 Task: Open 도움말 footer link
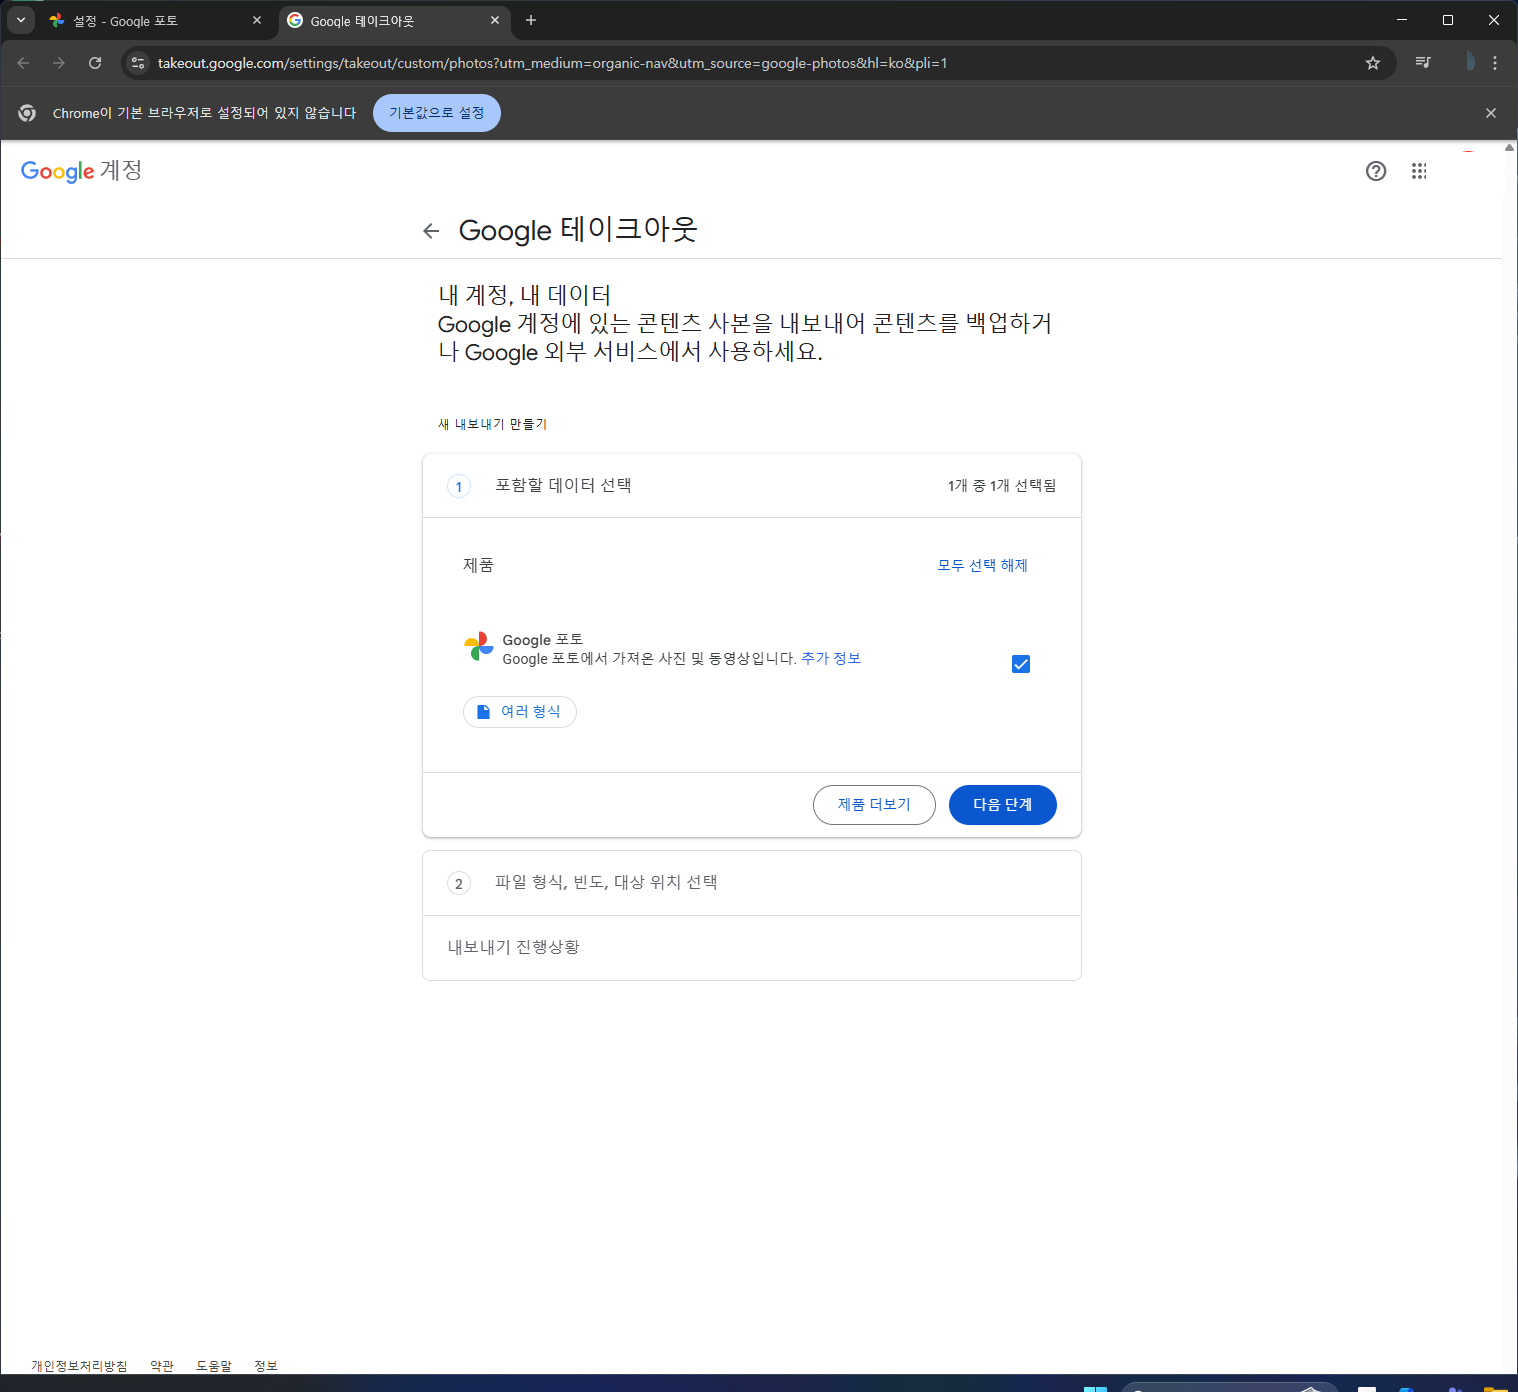(214, 1366)
